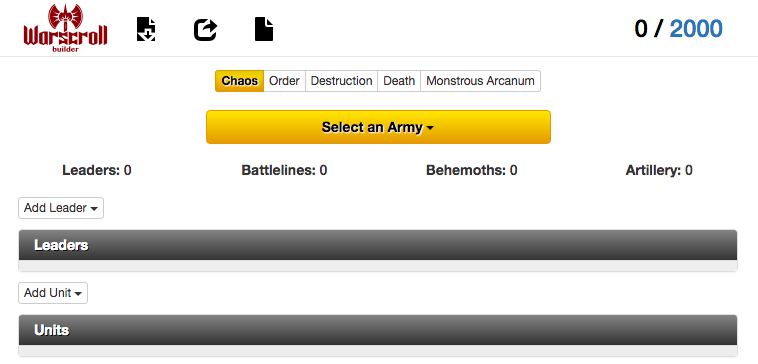Click the save/download list icon
The image size is (758, 364).
pyautogui.click(x=146, y=29)
